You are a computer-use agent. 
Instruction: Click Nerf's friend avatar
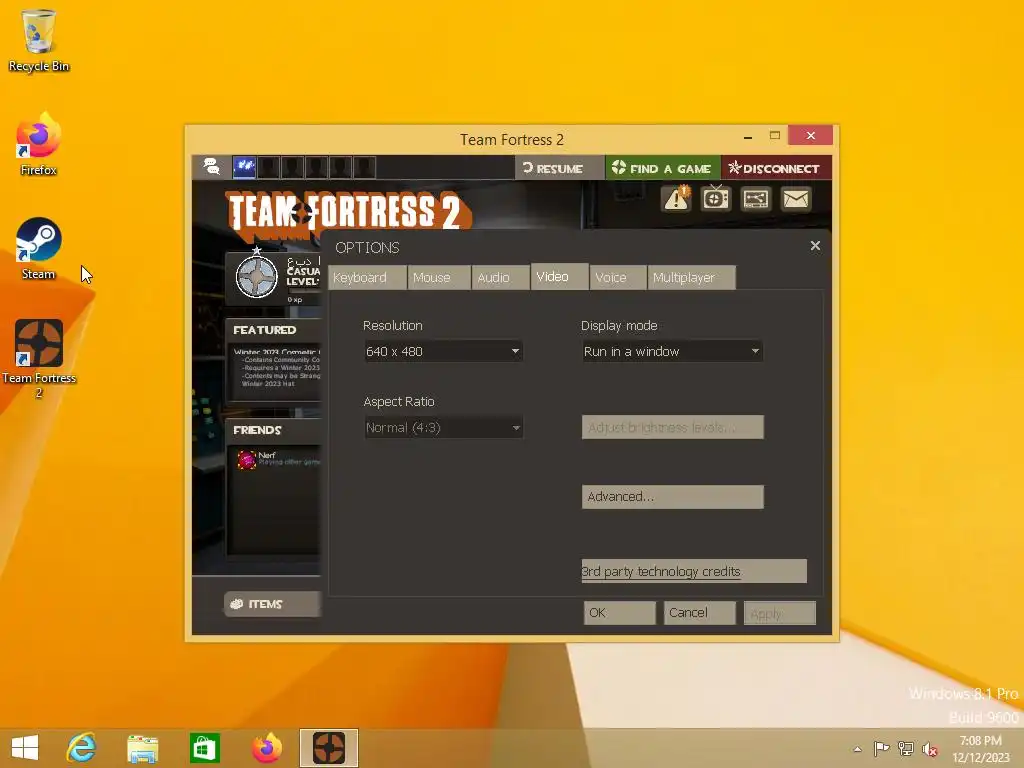[246, 460]
